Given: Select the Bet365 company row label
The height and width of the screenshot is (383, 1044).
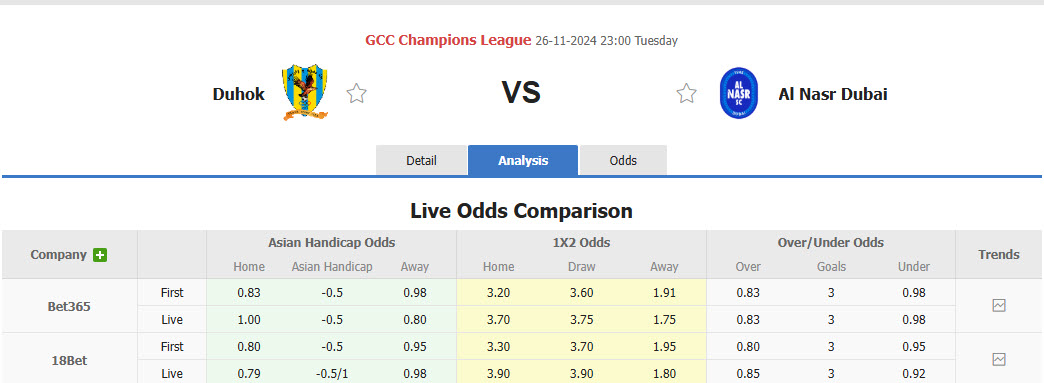Looking at the screenshot, I should click(x=69, y=306).
